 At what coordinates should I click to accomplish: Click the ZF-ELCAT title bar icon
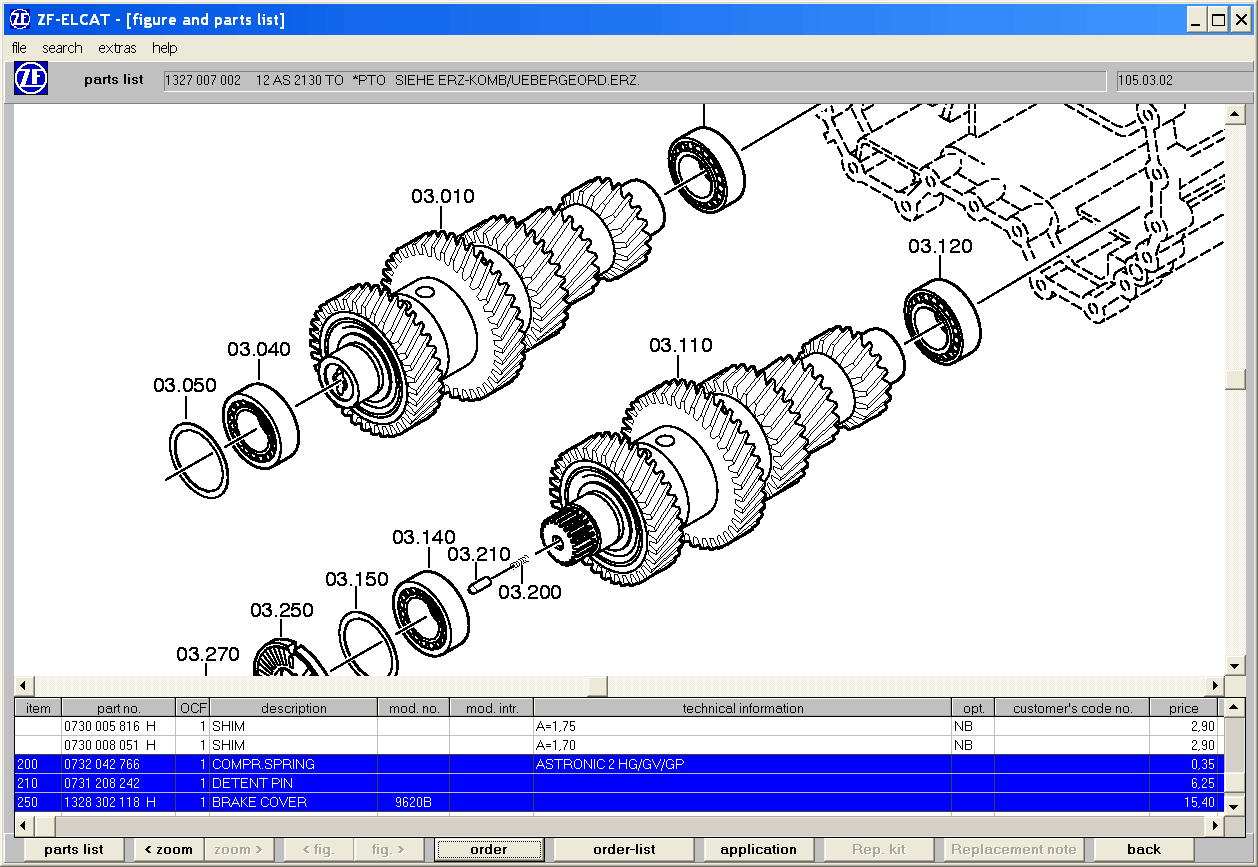17,20
